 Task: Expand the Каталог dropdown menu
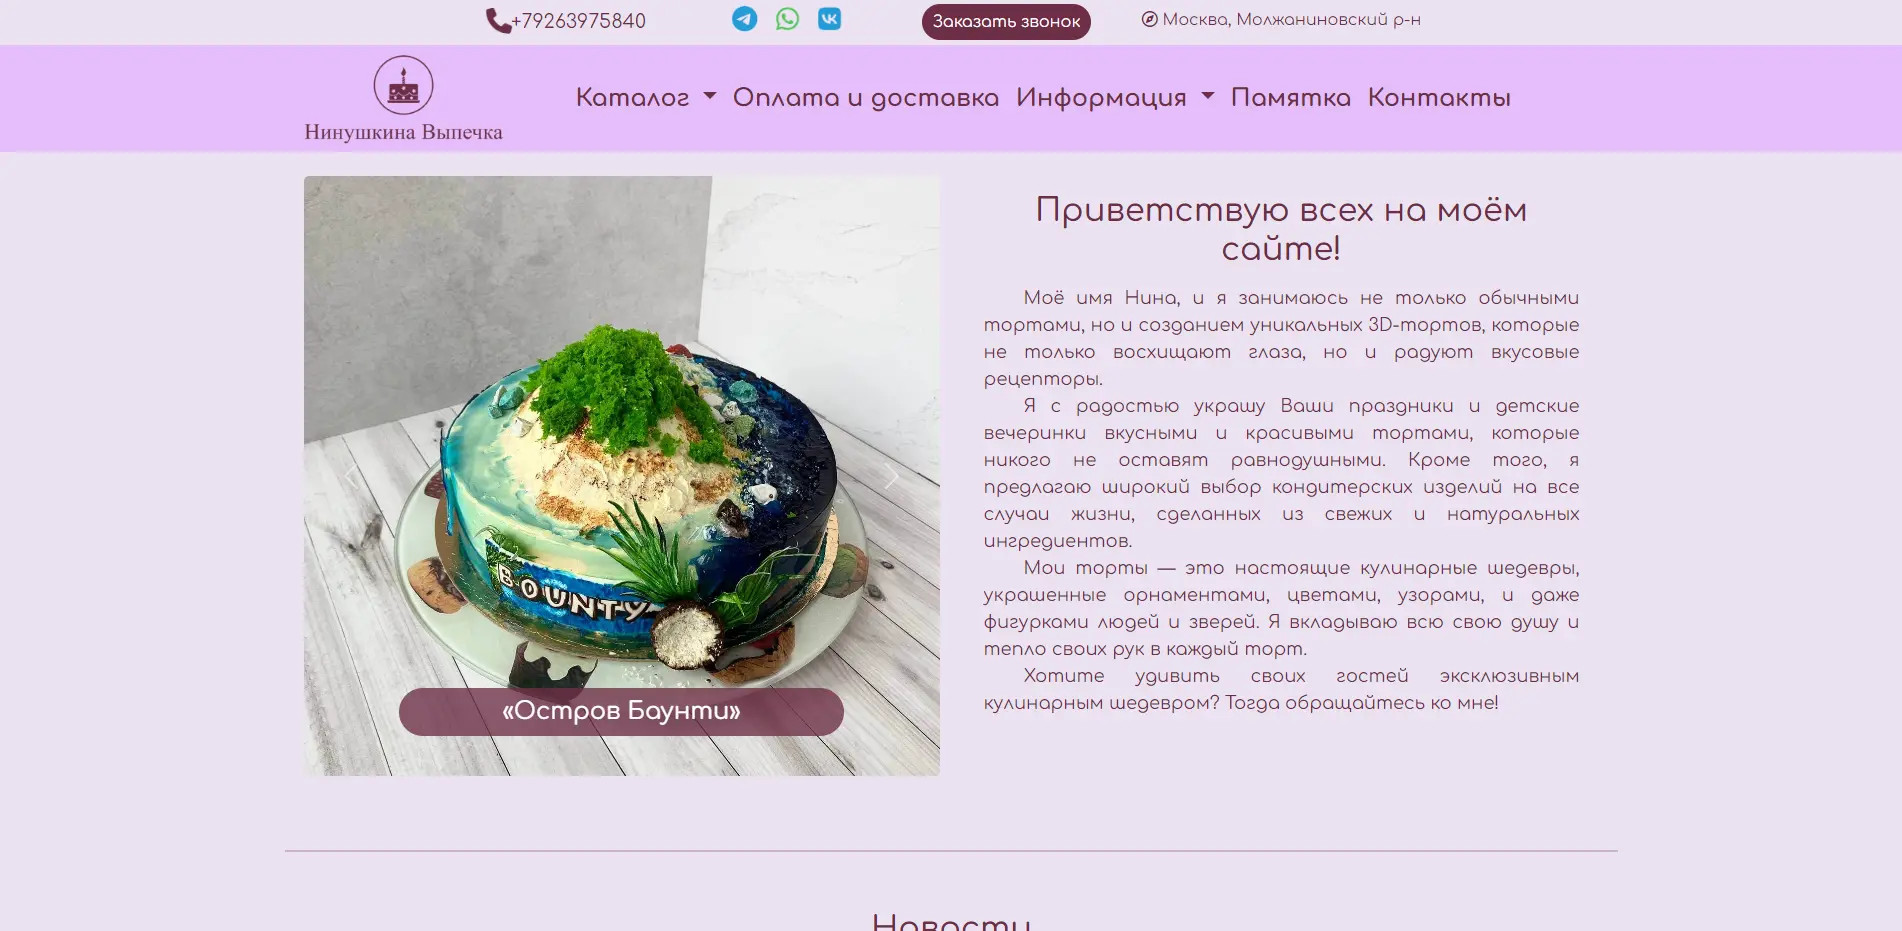[x=646, y=98]
